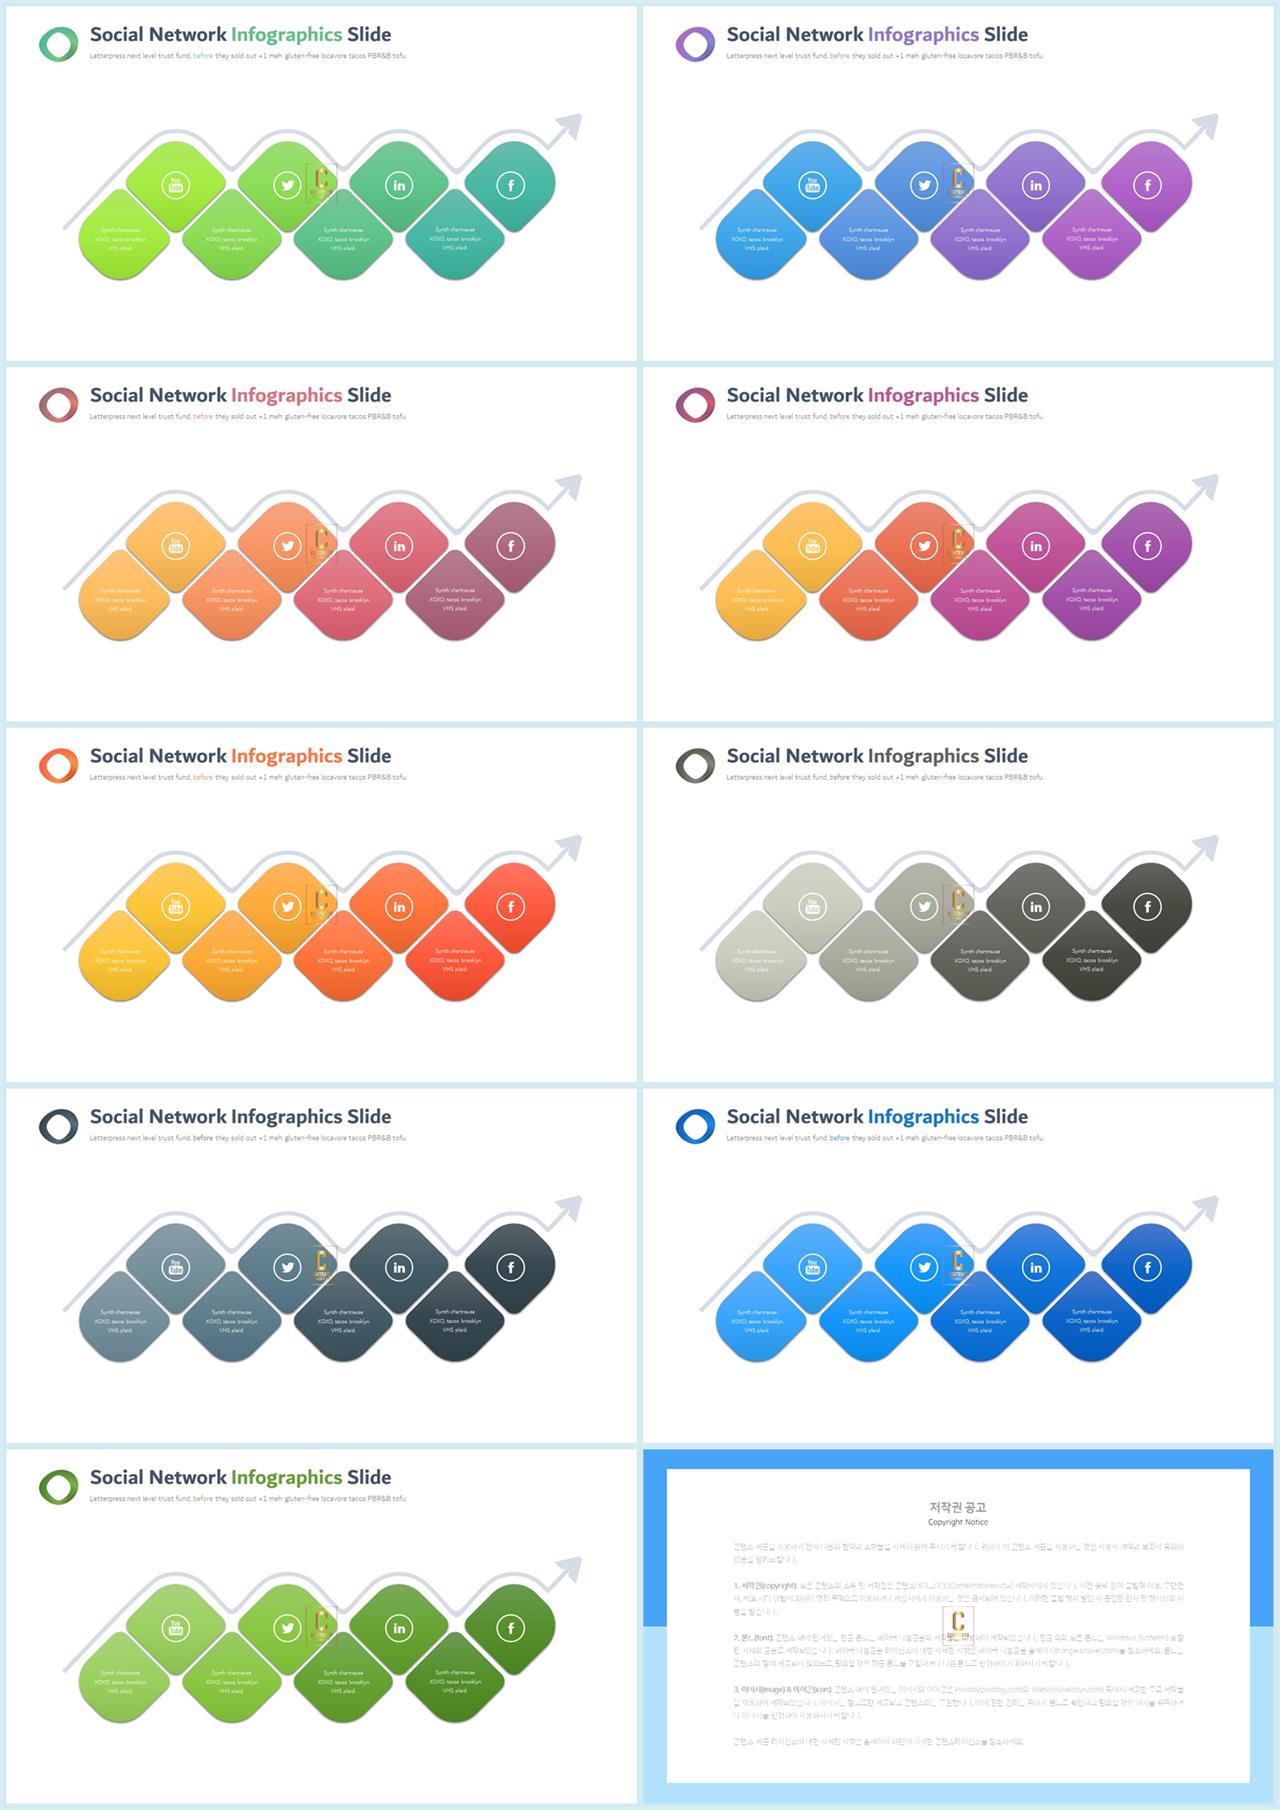Click the orange ring logo beside the slide title
Viewport: 1280px width, 1810px height.
(x=58, y=765)
